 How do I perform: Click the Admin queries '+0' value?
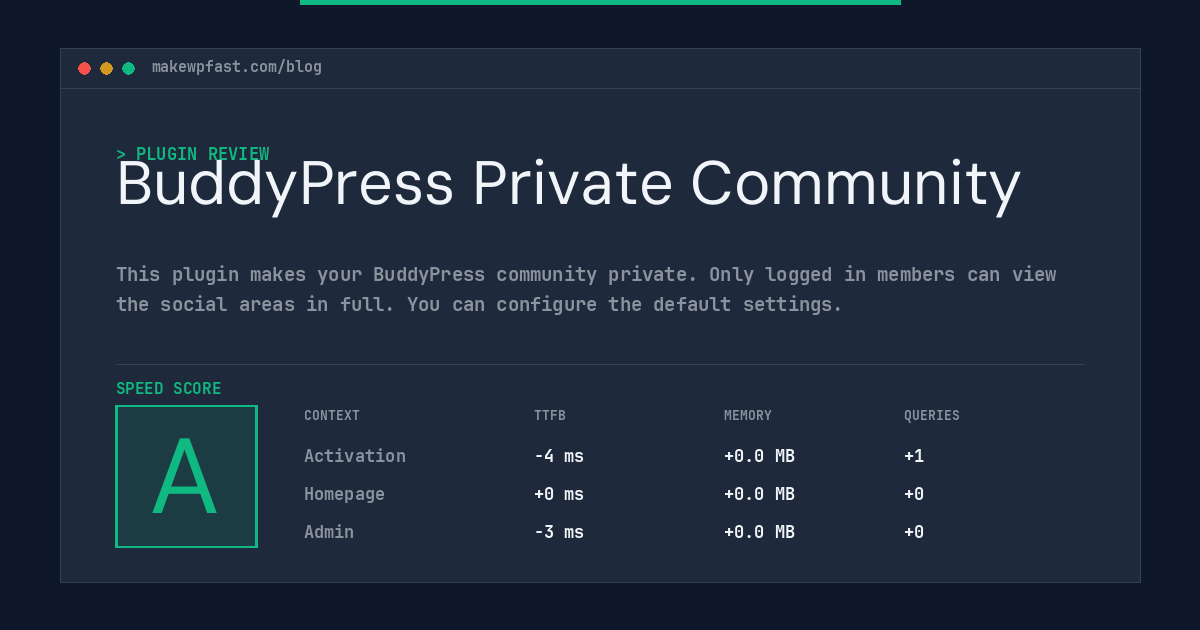point(914,532)
